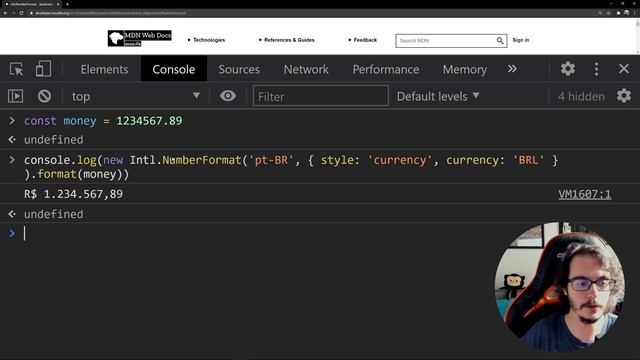
Task: Switch to the Elements tab
Action: pyautogui.click(x=104, y=69)
